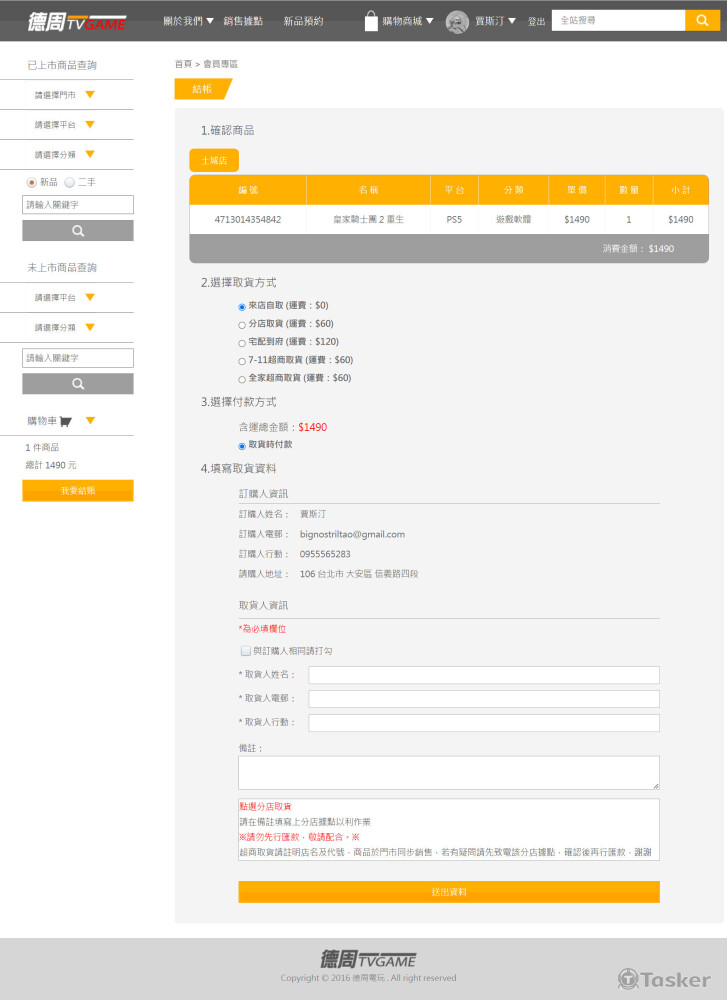The image size is (727, 1000).
Task: Click 1 件商品 cart count text
Action: click(42, 447)
